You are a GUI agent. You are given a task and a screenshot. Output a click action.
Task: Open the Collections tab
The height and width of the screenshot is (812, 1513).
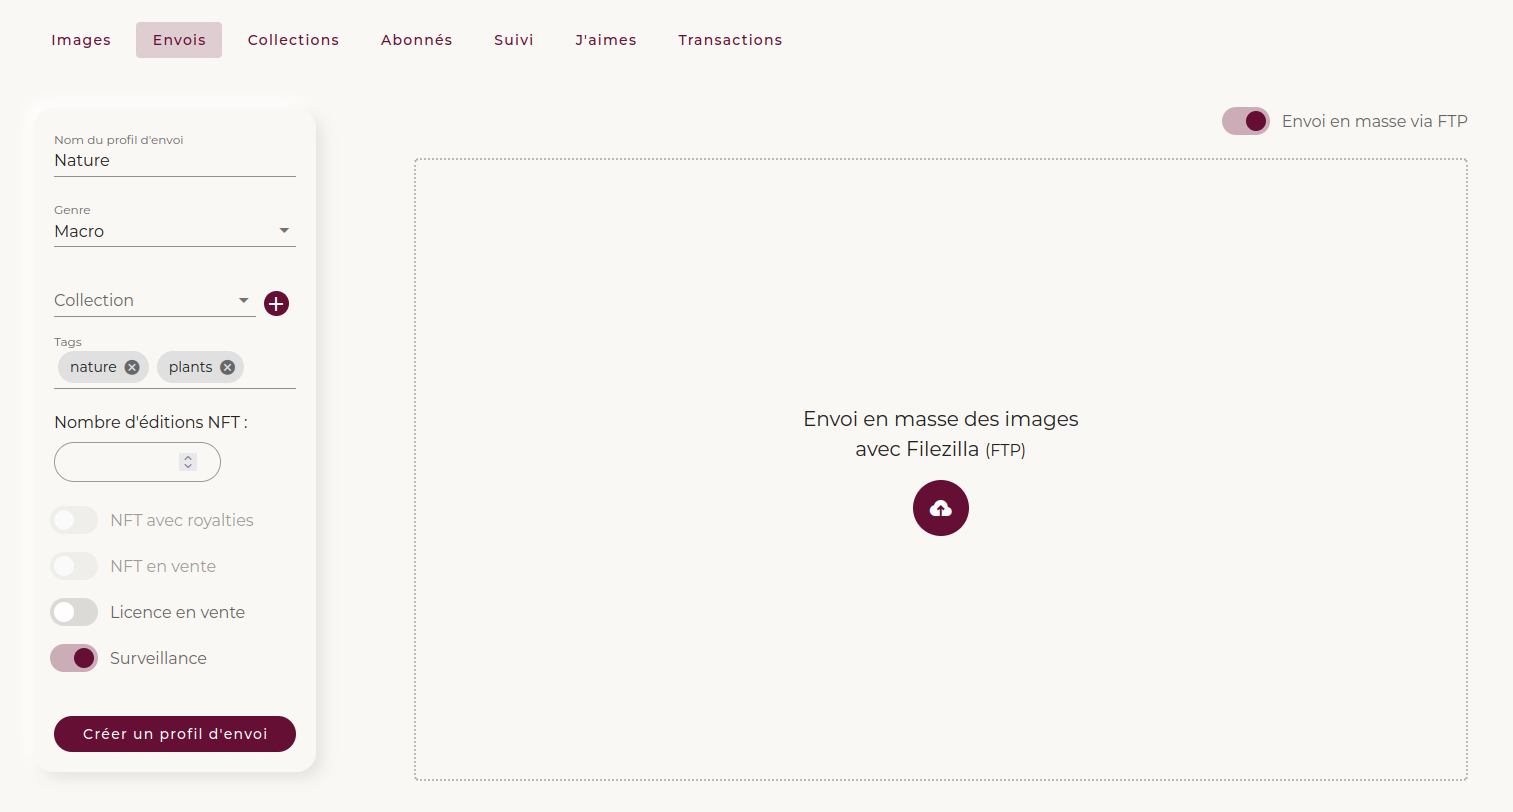click(x=293, y=40)
